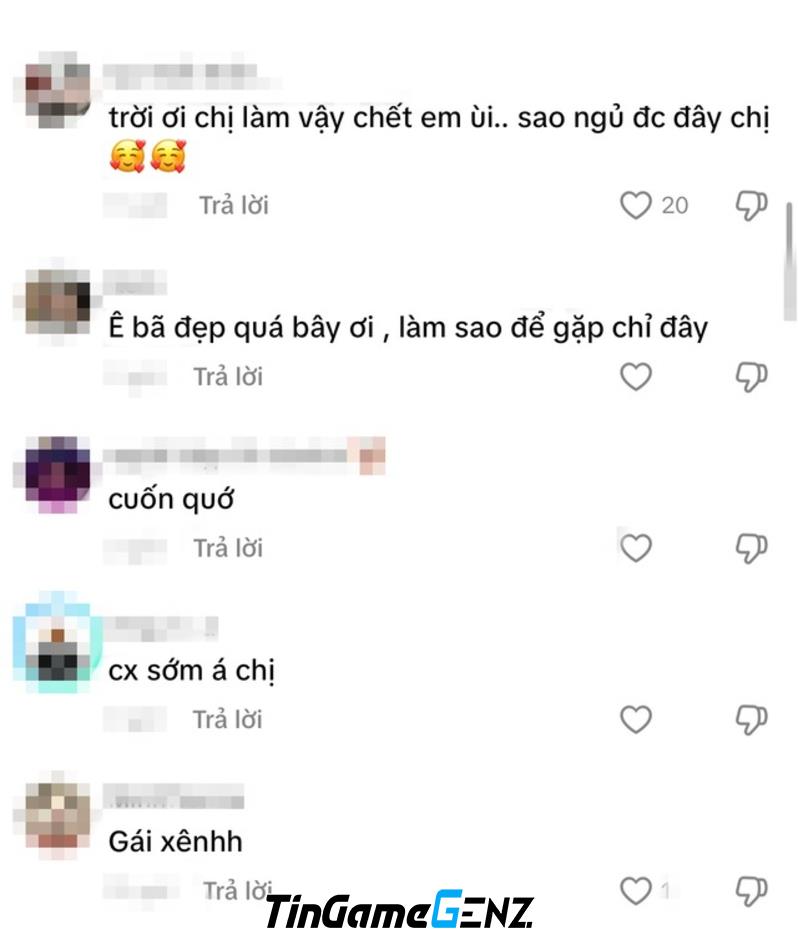Click 'Trả lời' under 'cuốn quớ'
This screenshot has width=798, height=940.
pyautogui.click(x=228, y=548)
